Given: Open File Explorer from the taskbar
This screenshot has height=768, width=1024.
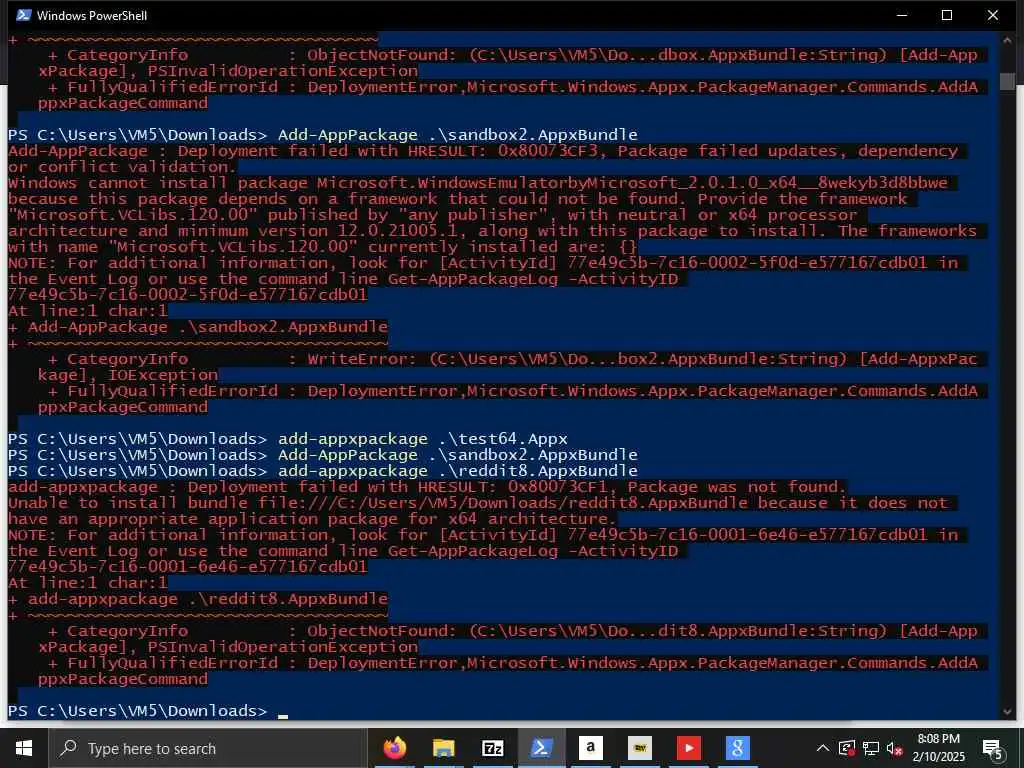Looking at the screenshot, I should (x=443, y=748).
